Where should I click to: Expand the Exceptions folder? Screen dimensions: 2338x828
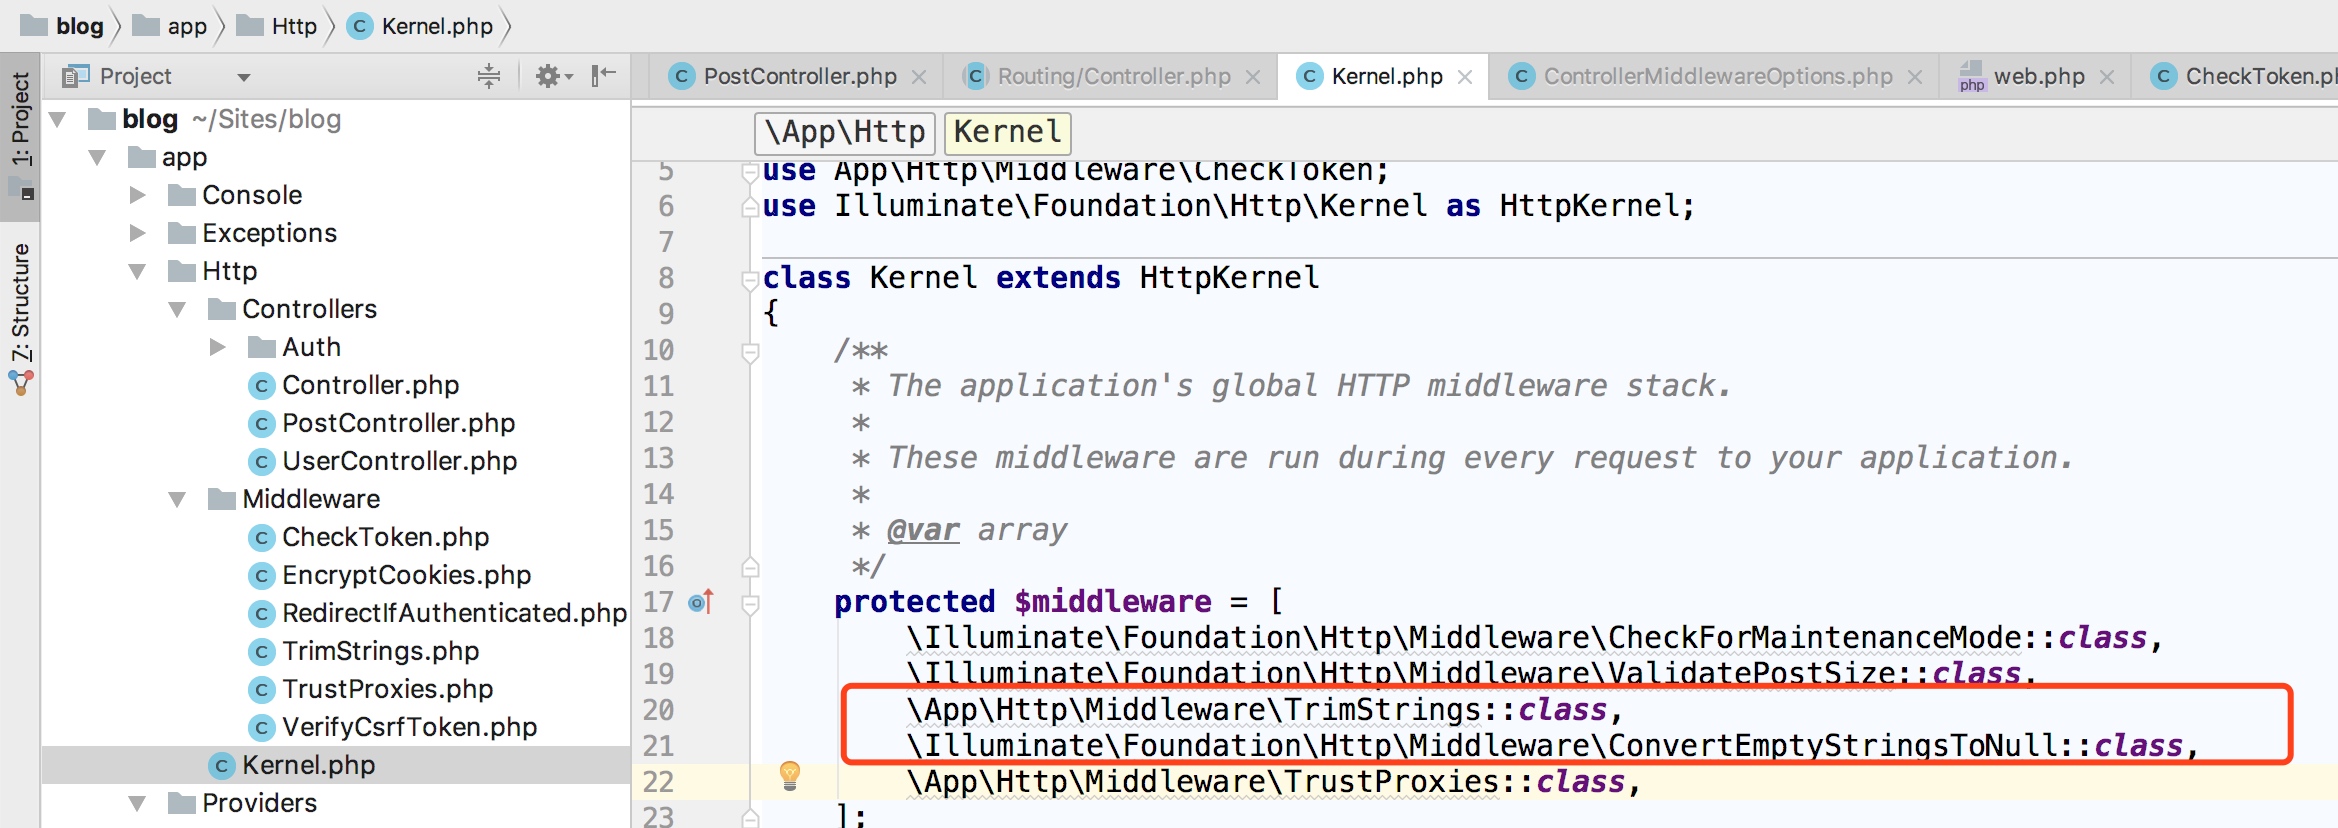pyautogui.click(x=138, y=233)
